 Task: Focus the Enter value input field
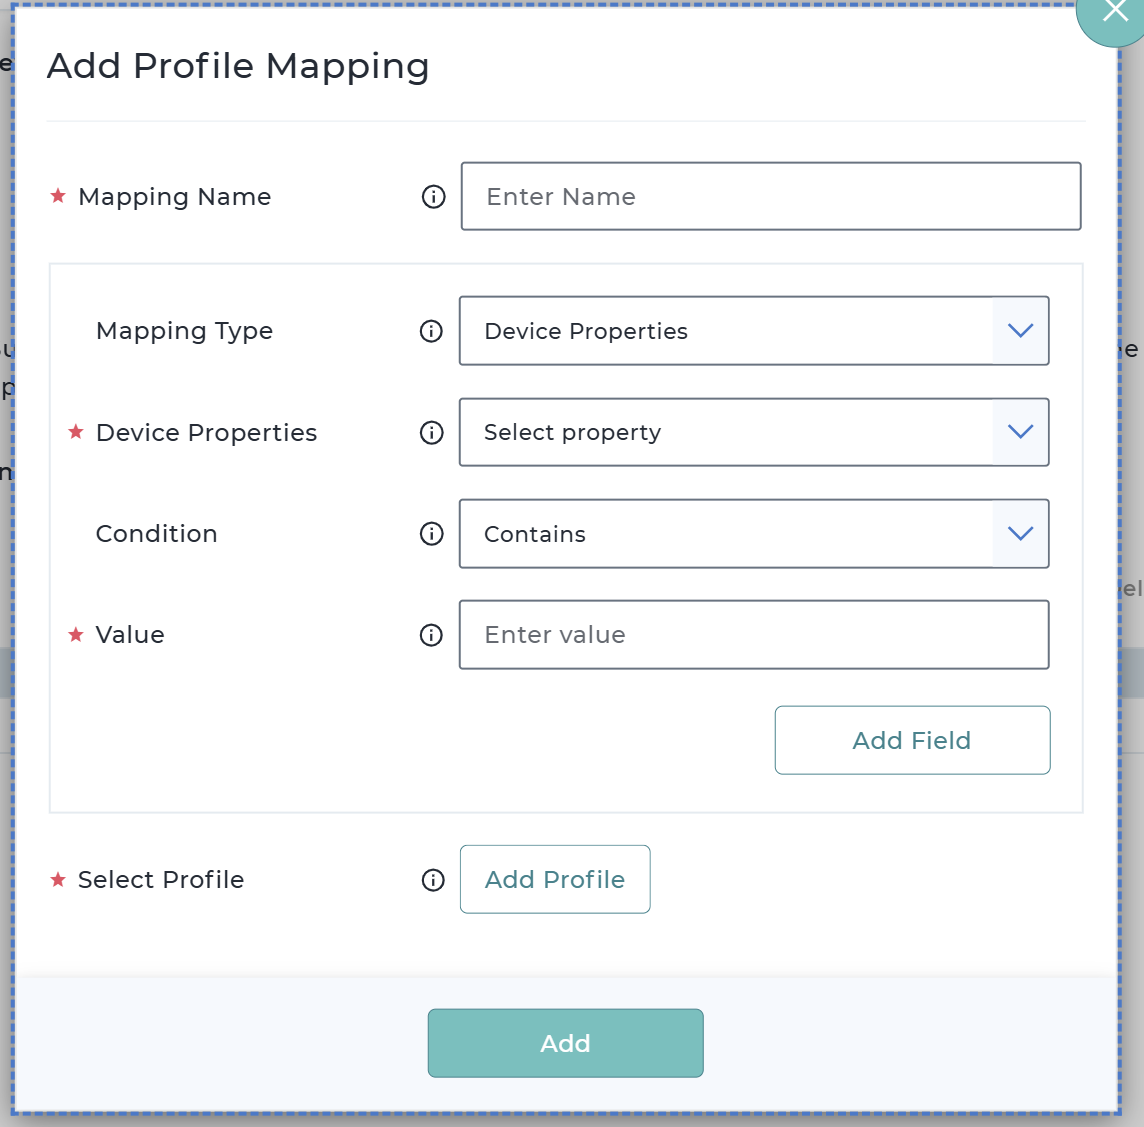(753, 635)
